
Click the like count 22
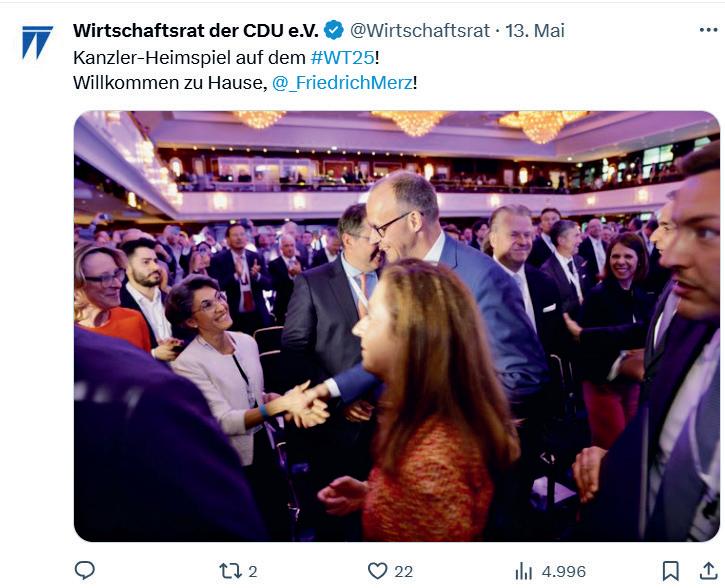[x=403, y=572]
